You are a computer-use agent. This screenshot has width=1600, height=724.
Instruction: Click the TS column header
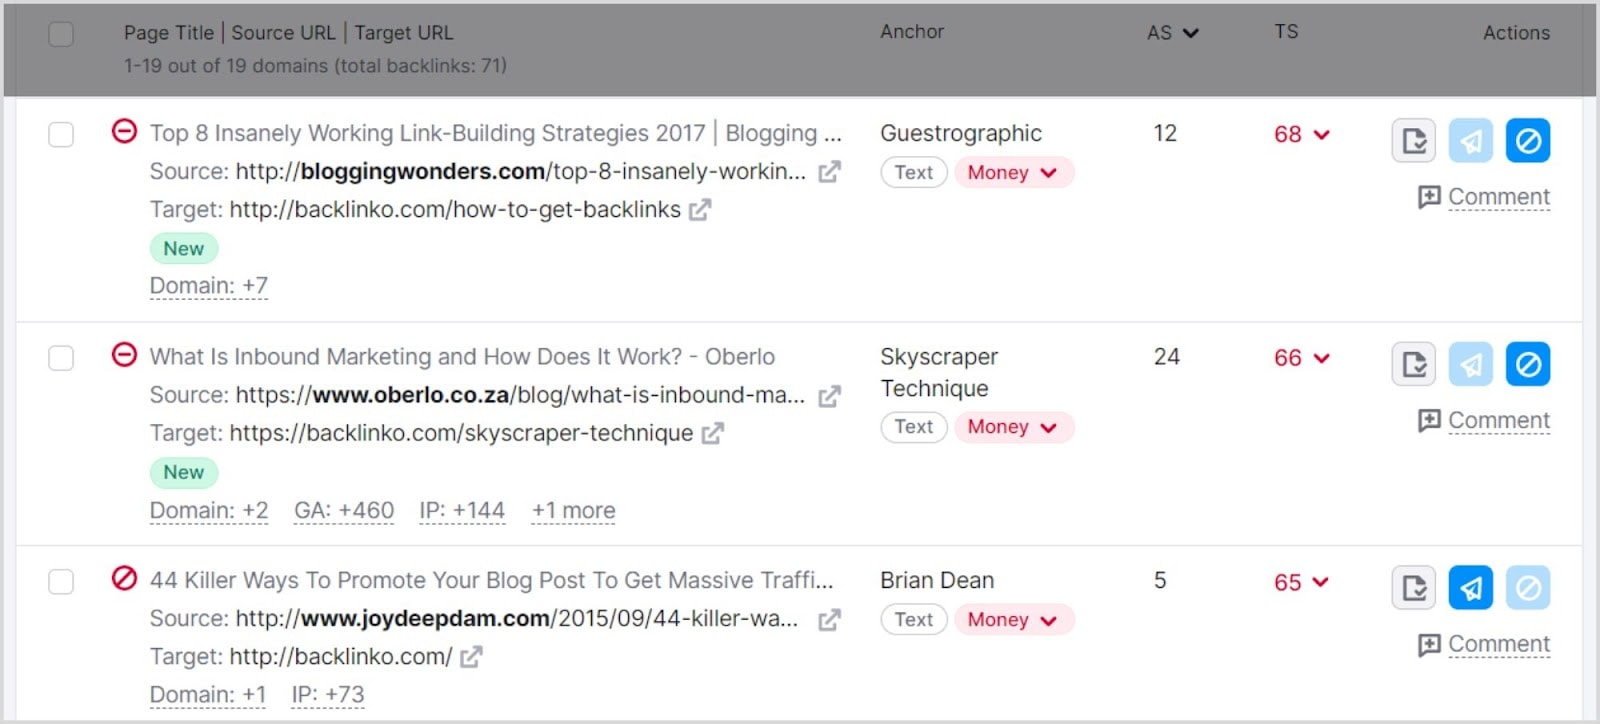point(1286,32)
